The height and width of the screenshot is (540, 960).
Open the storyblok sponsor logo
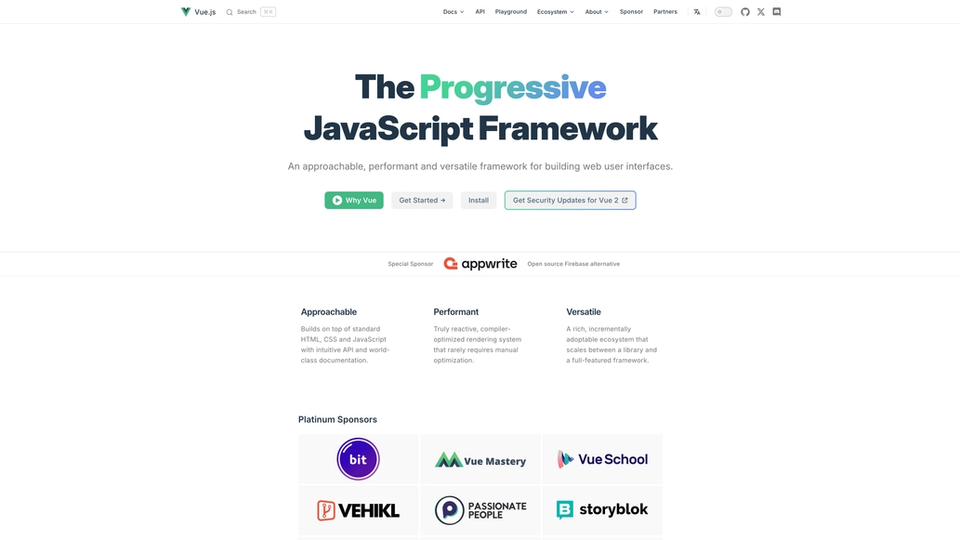pos(602,509)
